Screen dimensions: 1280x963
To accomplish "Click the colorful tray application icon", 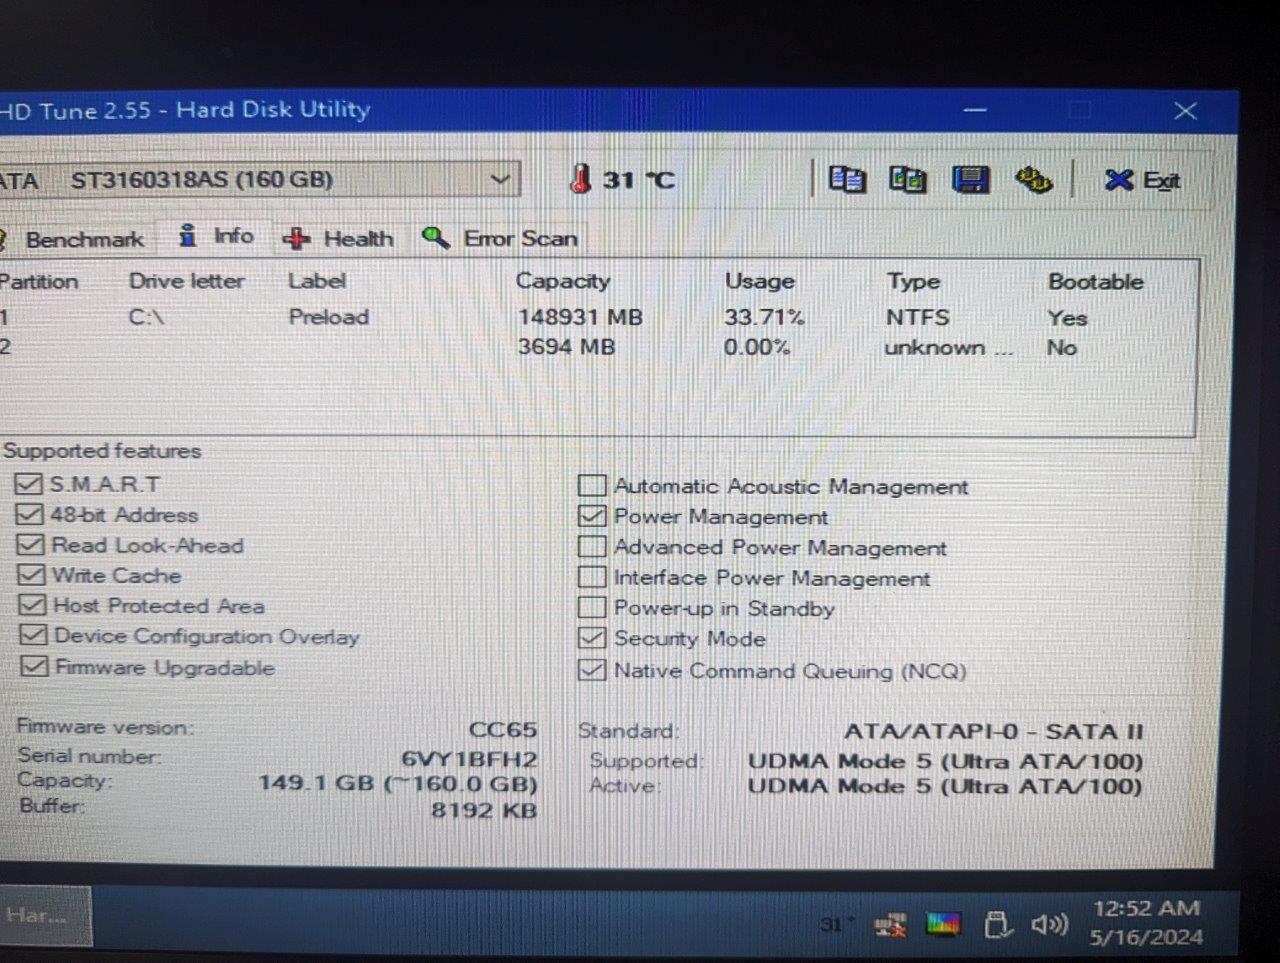I will 943,924.
